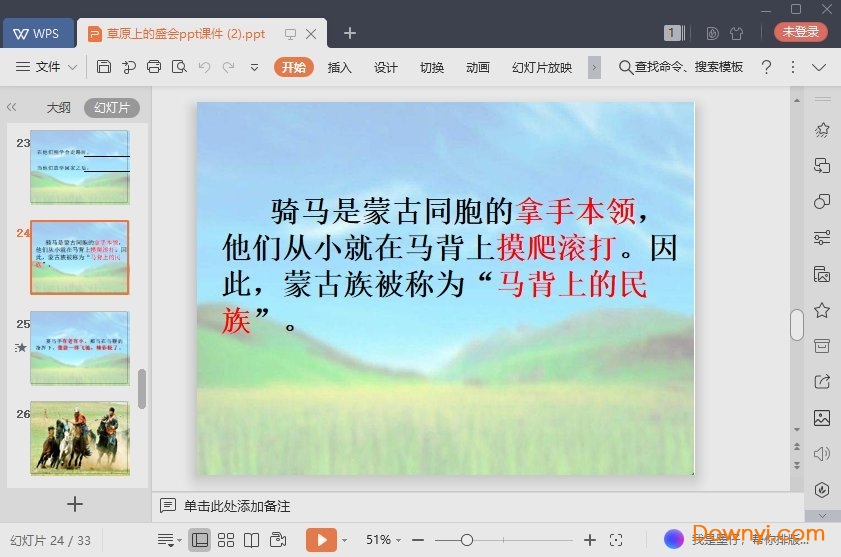Collapse the ribbon with chevron

[x=818, y=68]
